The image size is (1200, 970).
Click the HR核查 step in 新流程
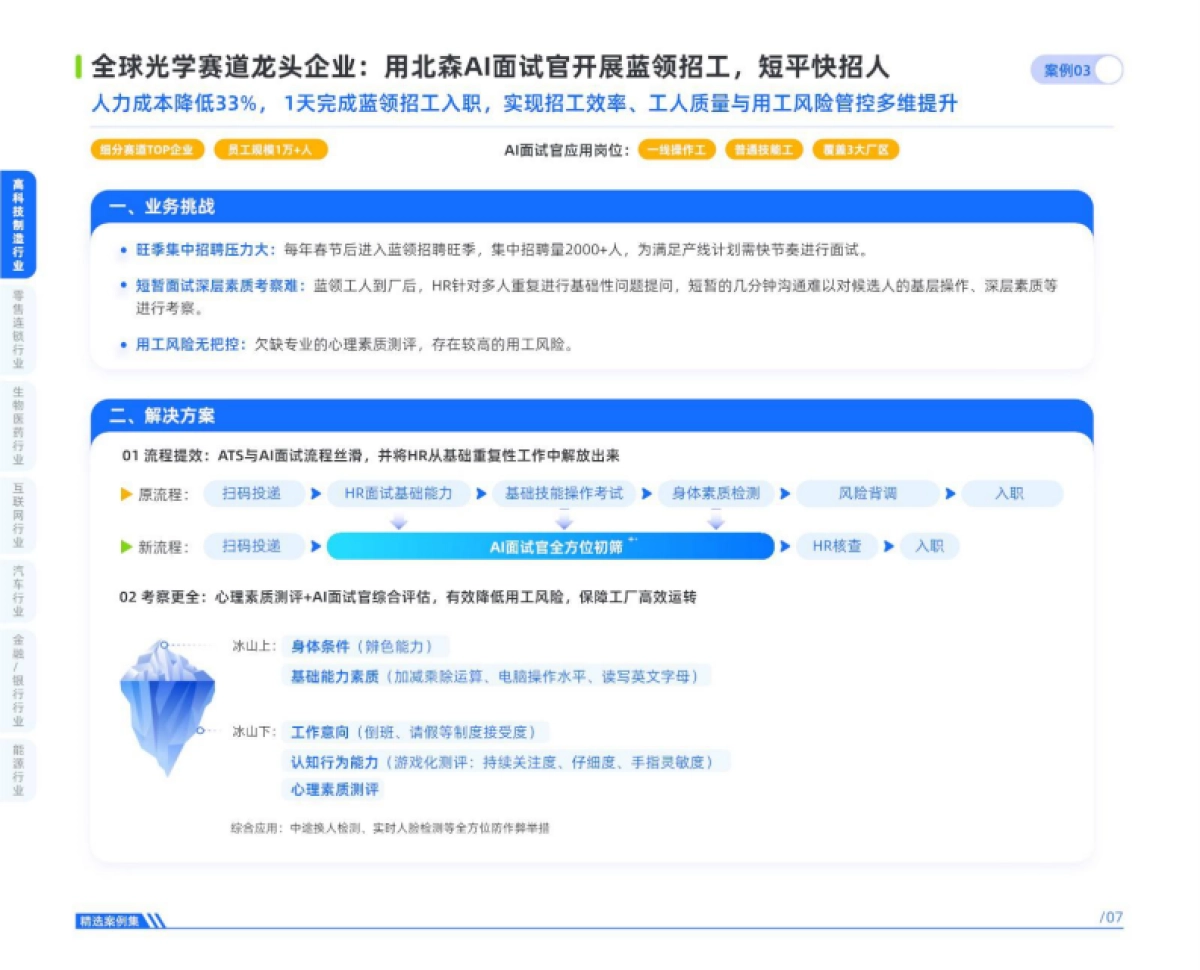(837, 546)
